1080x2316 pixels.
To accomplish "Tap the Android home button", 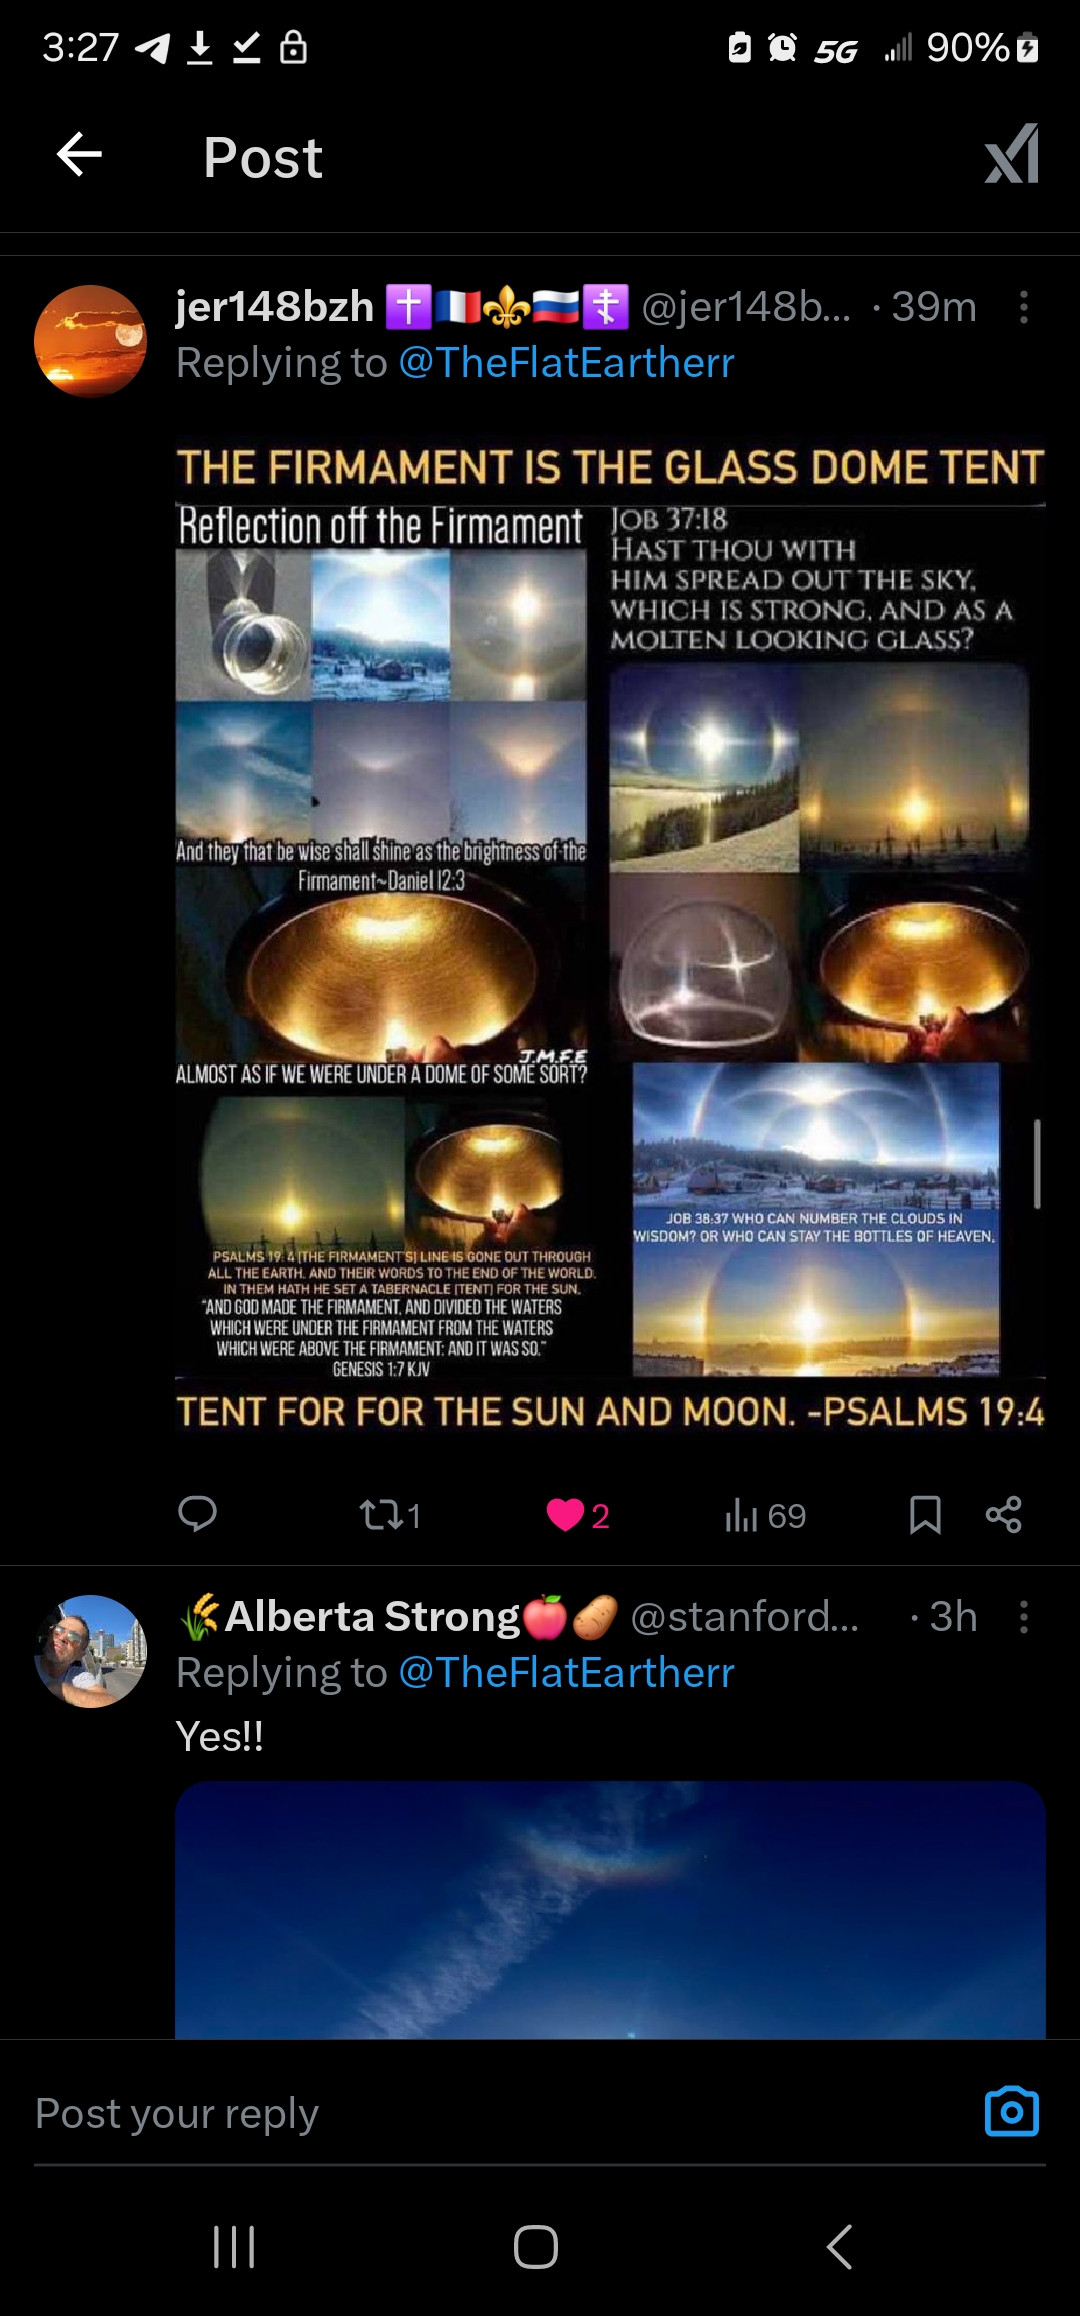I will coord(536,2247).
